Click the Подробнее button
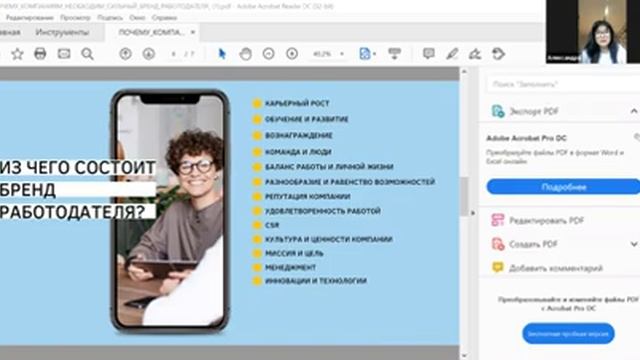640x360 pixels. [x=564, y=187]
